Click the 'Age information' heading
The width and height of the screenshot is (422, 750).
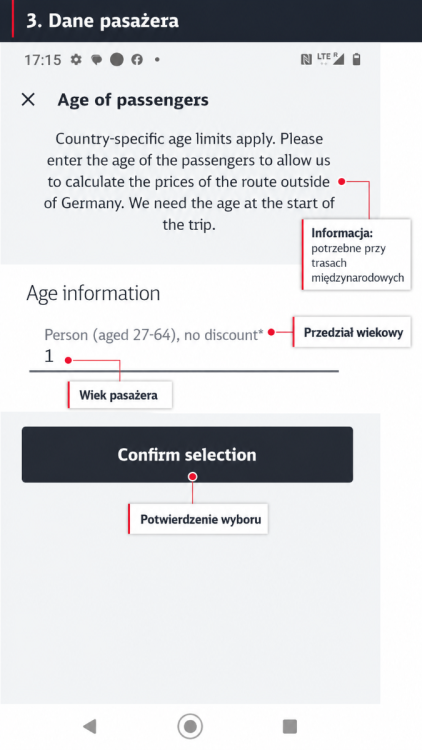(93, 293)
